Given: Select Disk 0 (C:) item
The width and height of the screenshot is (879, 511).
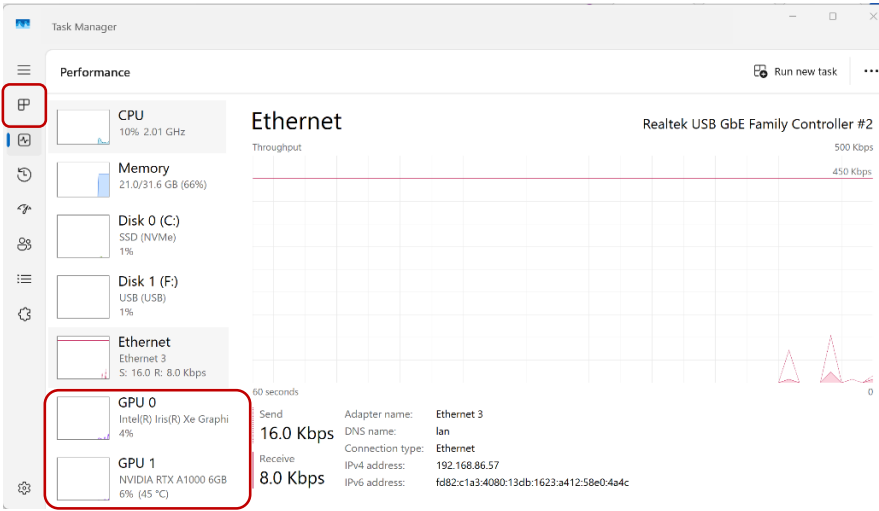Looking at the screenshot, I should [138, 237].
